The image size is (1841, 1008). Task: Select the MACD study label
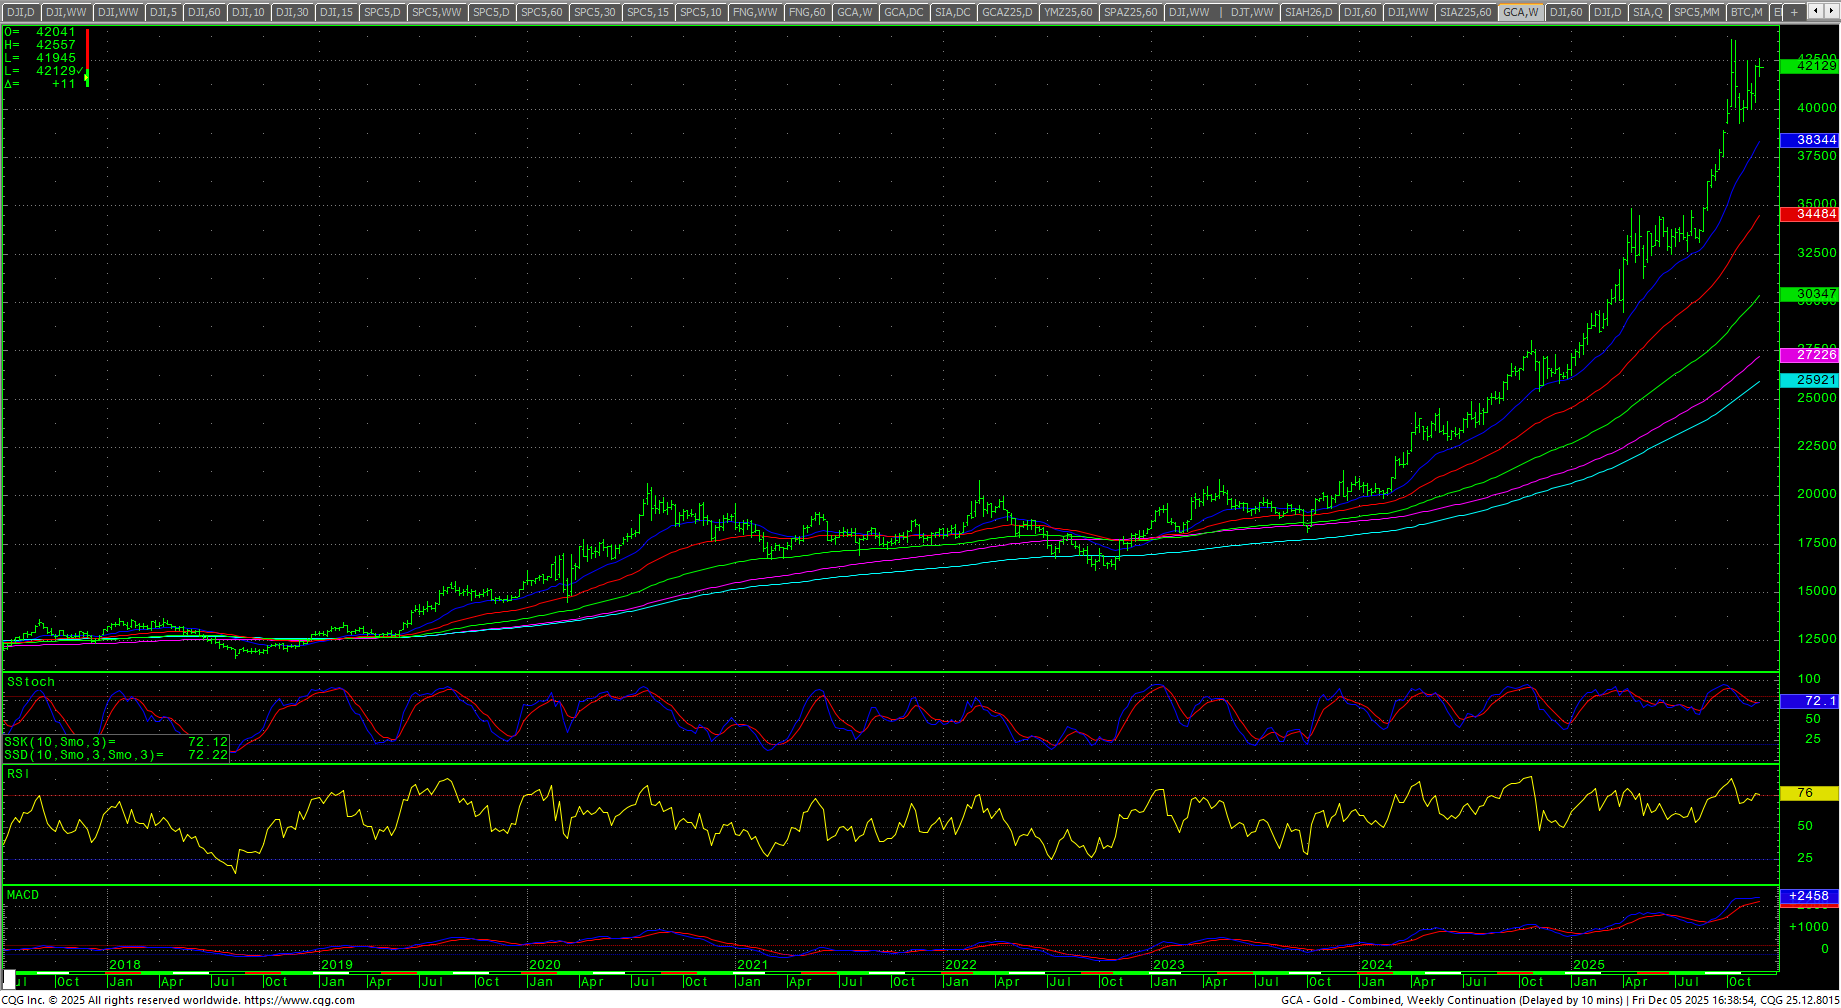coord(23,895)
